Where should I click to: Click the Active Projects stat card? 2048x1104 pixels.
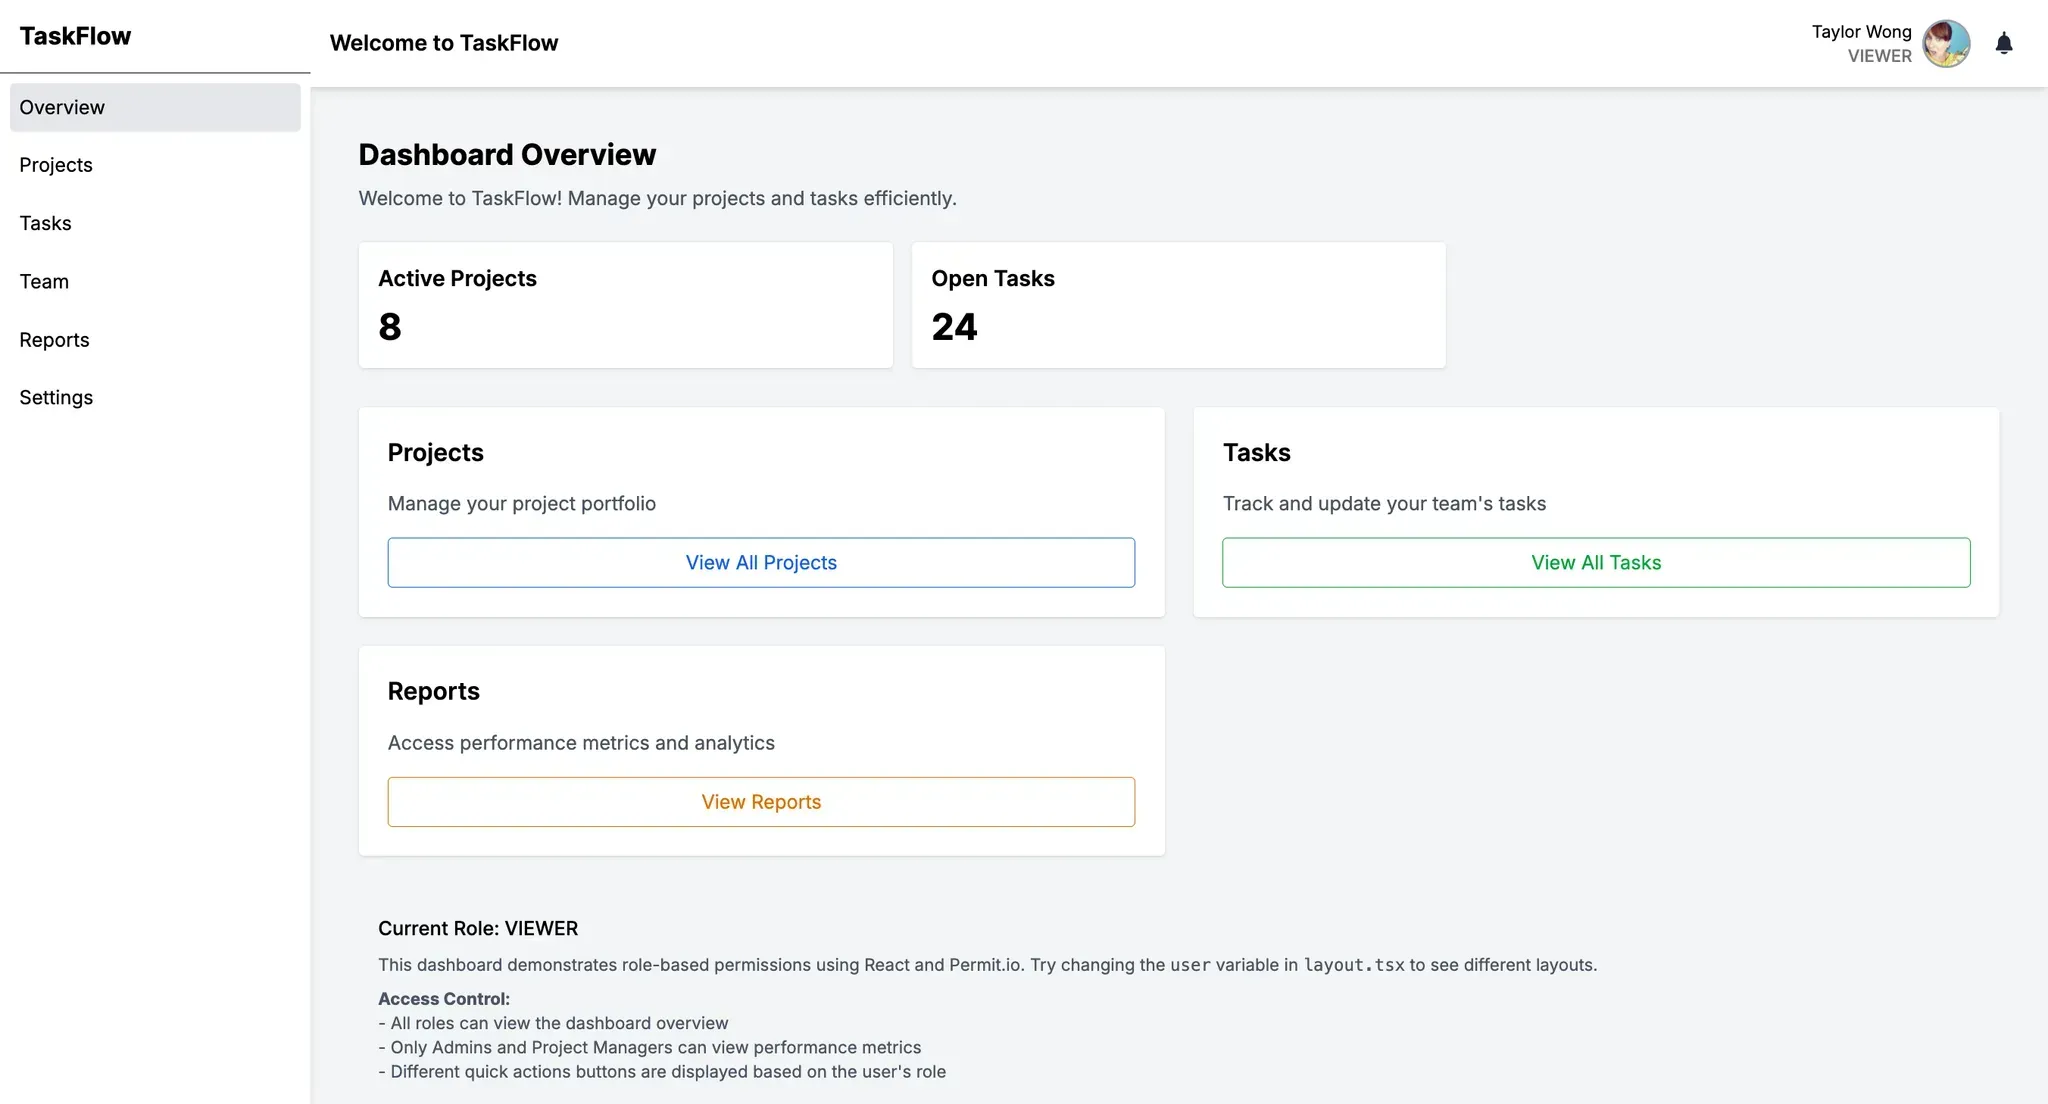(x=625, y=305)
